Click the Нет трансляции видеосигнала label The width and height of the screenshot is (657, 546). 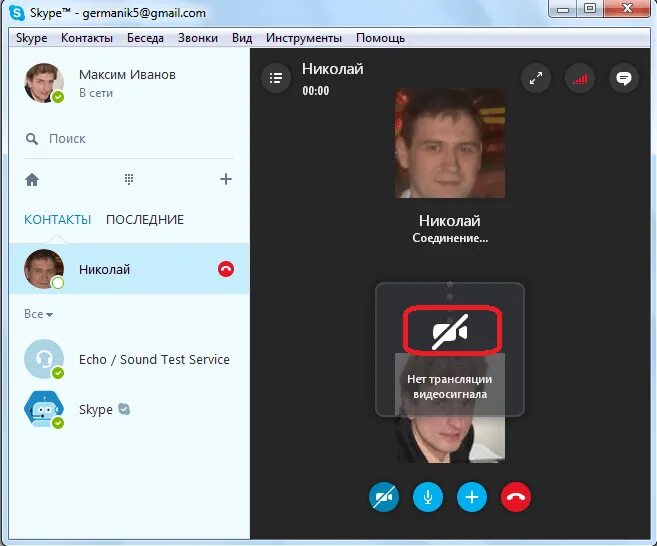pos(450,386)
